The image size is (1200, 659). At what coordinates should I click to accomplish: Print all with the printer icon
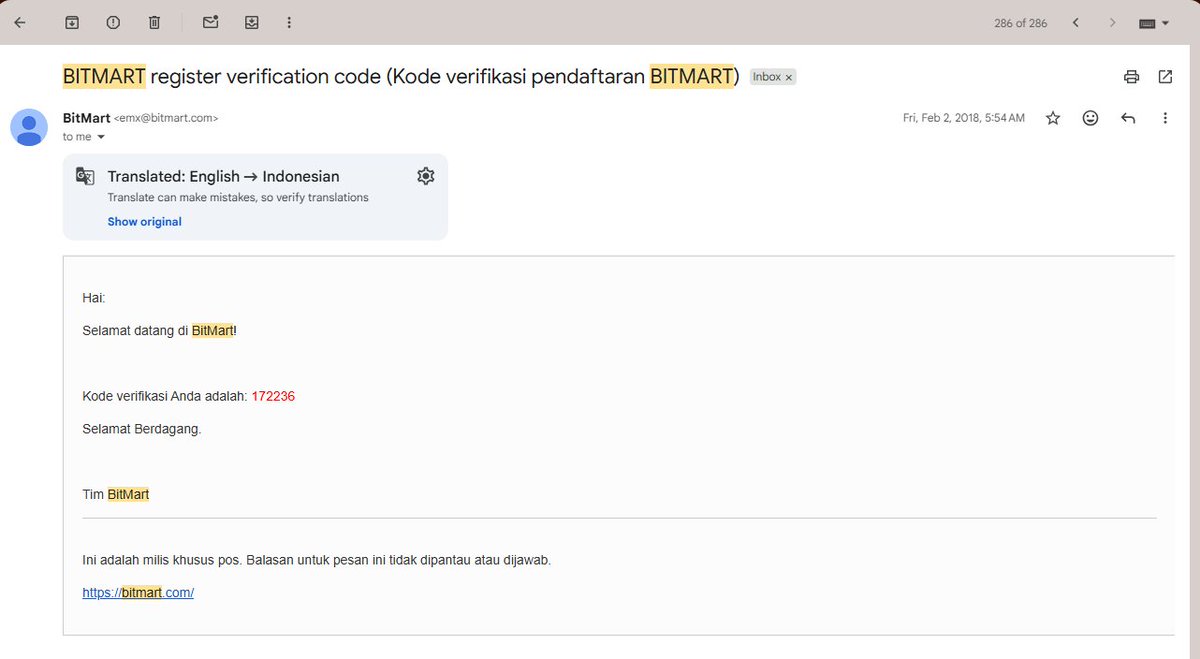(x=1131, y=77)
